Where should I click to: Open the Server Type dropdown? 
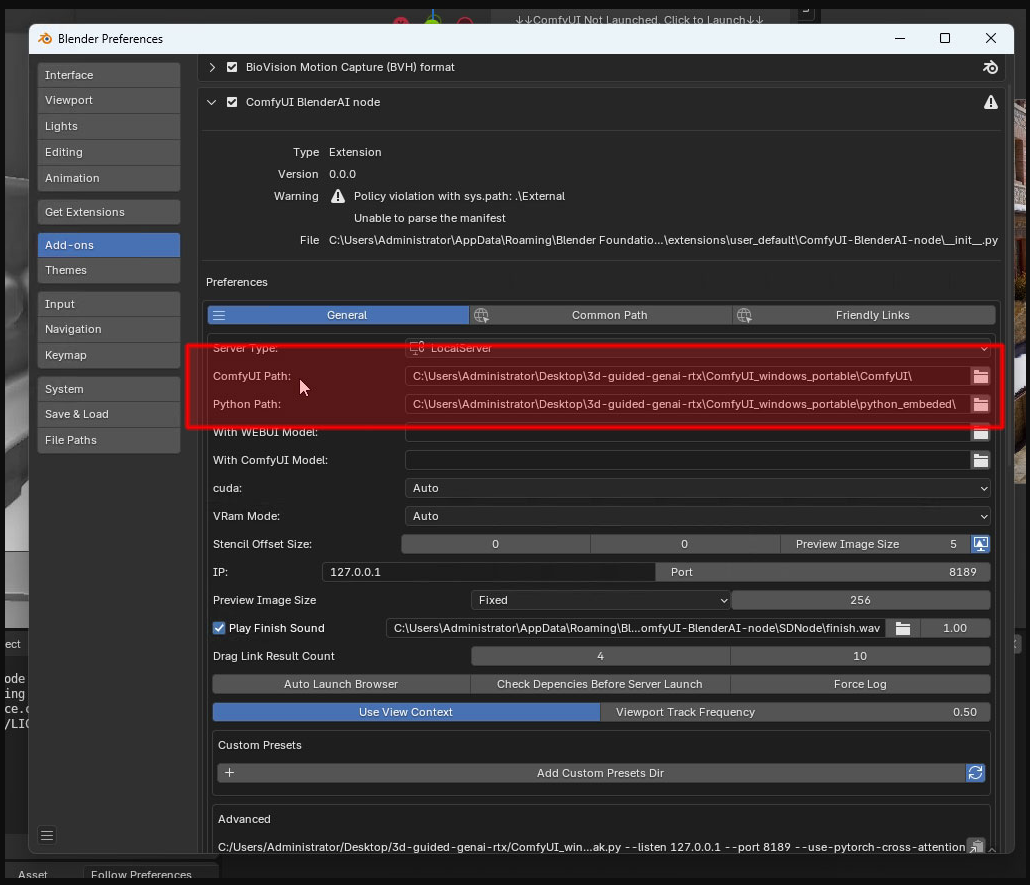coord(698,348)
